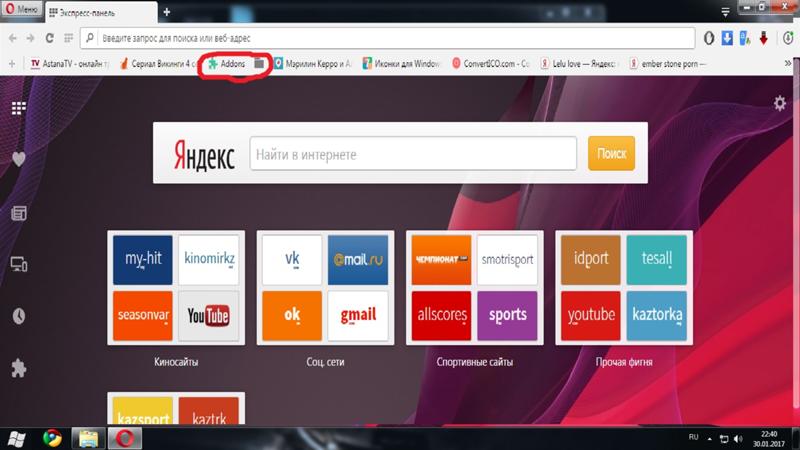Open the tesall tile
Image resolution: width=800 pixels, height=450 pixels.
pyautogui.click(x=657, y=260)
